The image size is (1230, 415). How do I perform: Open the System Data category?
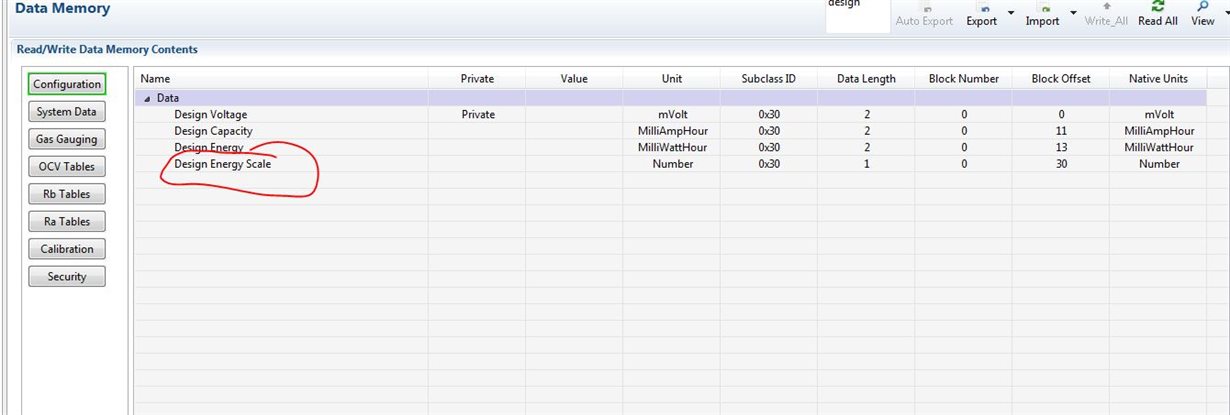pyautogui.click(x=66, y=112)
